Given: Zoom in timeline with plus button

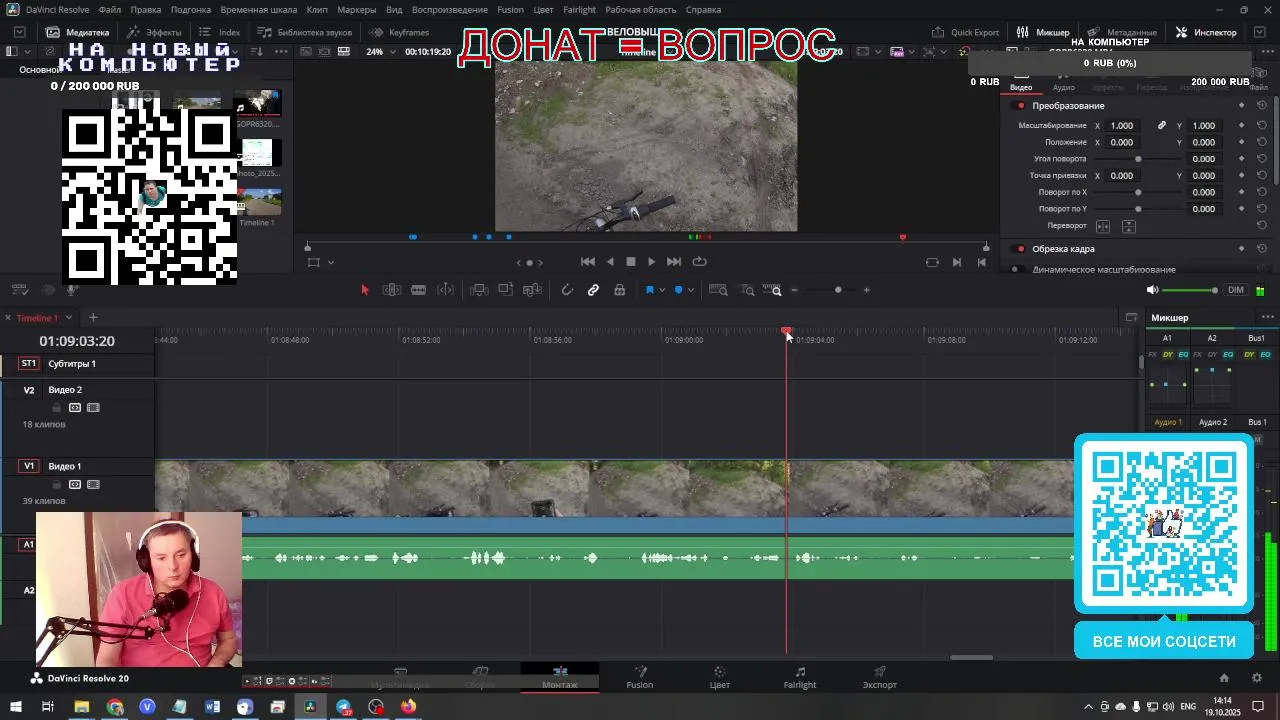Looking at the screenshot, I should pos(866,290).
